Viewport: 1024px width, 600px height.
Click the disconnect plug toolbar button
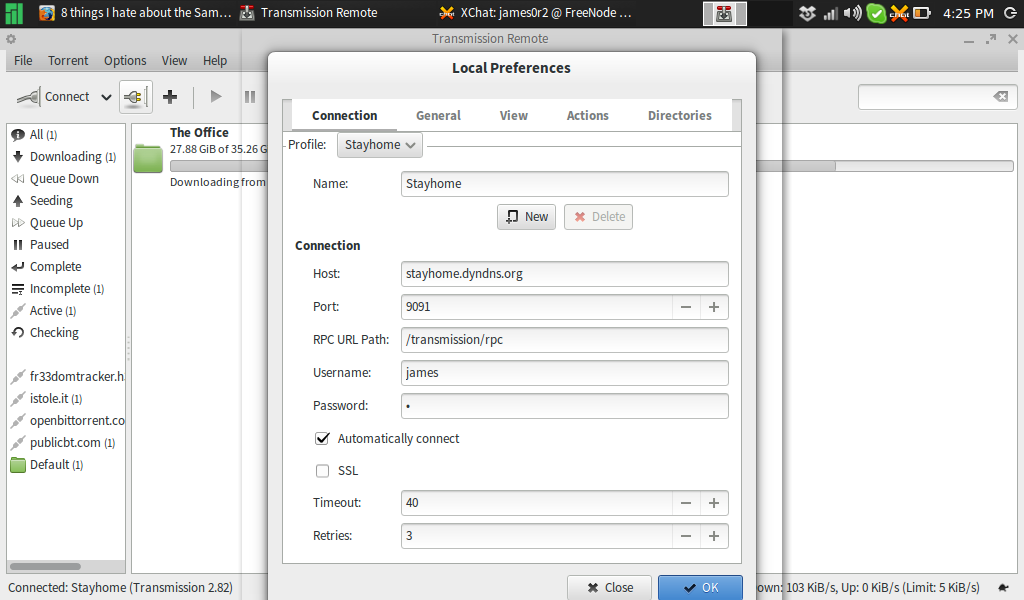point(136,97)
